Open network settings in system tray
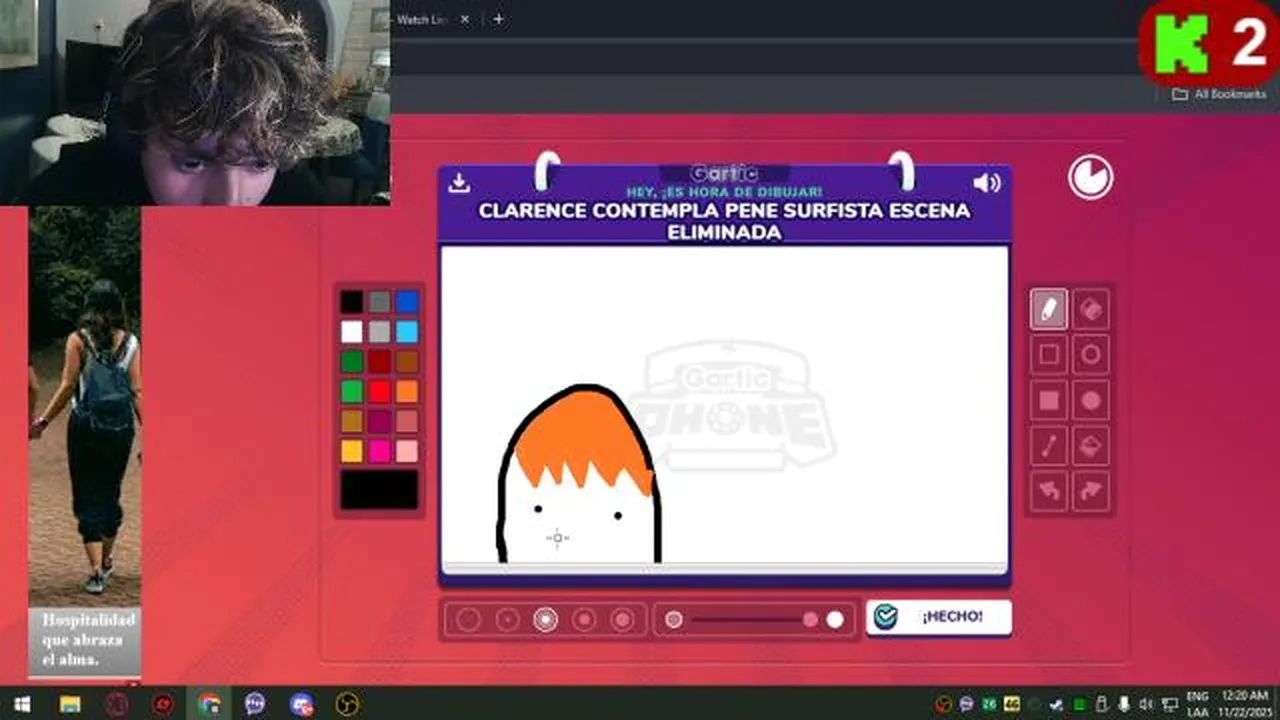This screenshot has height=720, width=1280. [1170, 704]
